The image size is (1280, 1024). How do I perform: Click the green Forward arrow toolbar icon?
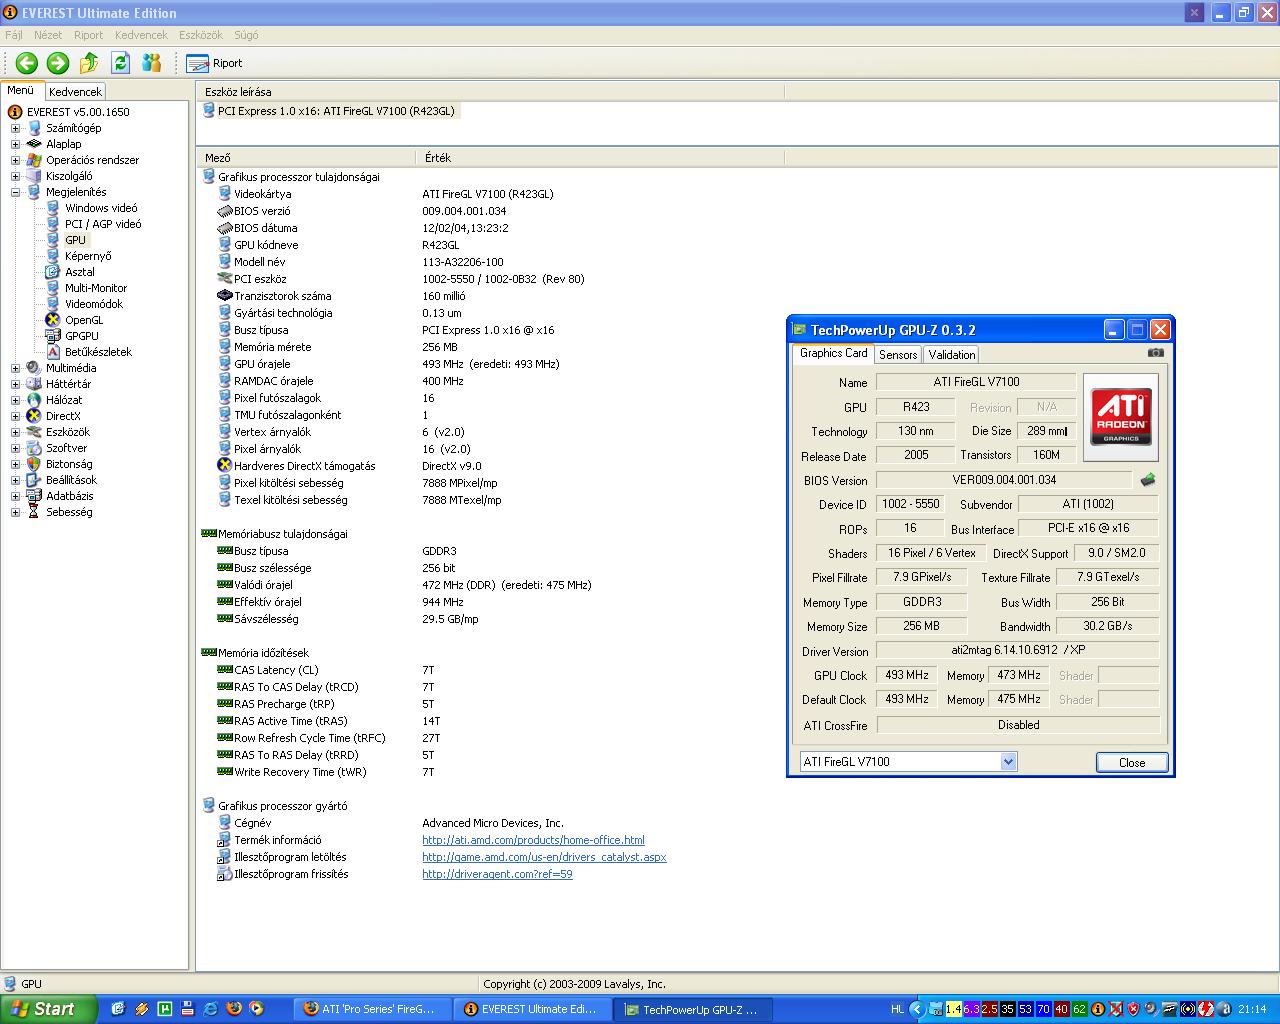pyautogui.click(x=58, y=63)
